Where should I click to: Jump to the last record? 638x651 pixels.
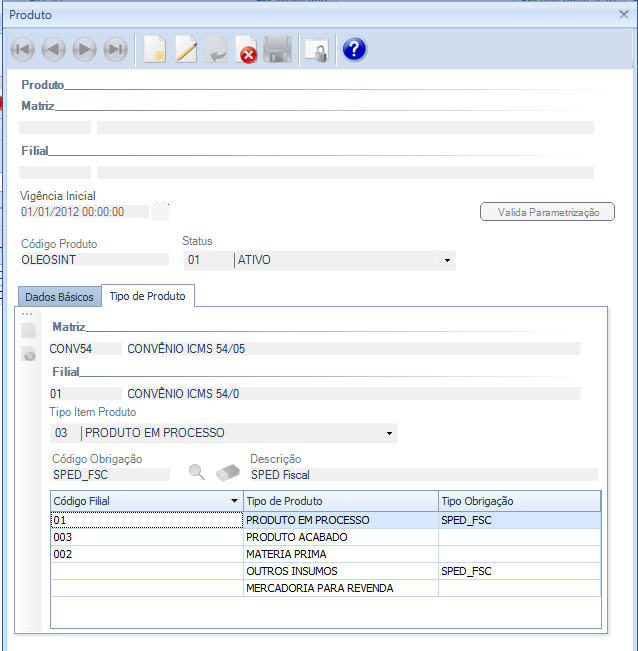116,50
